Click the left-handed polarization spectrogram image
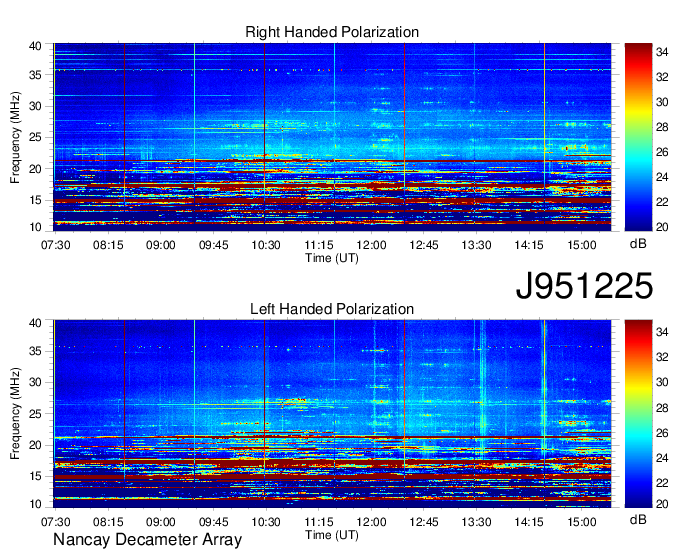The image size is (680, 552). click(x=332, y=414)
